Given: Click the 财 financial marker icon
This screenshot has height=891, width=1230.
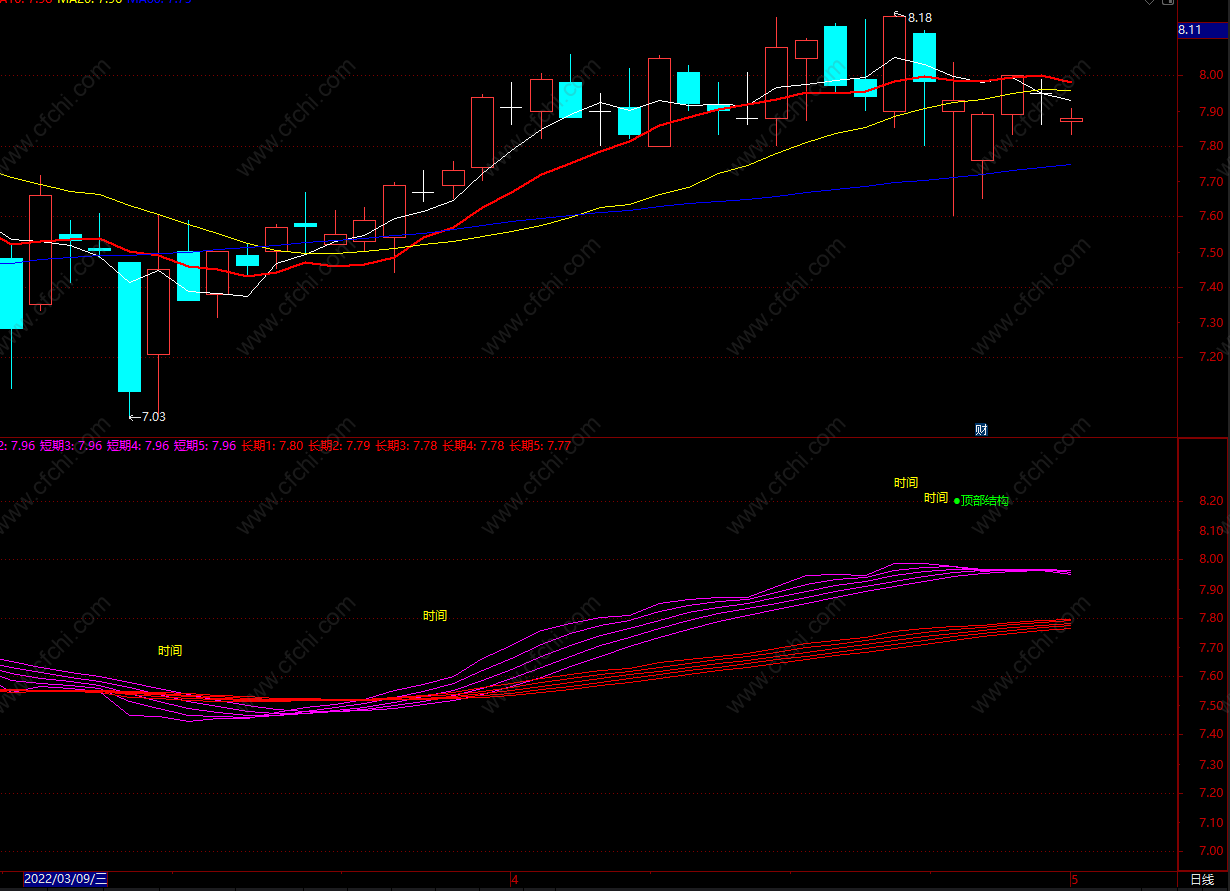Looking at the screenshot, I should click(981, 430).
